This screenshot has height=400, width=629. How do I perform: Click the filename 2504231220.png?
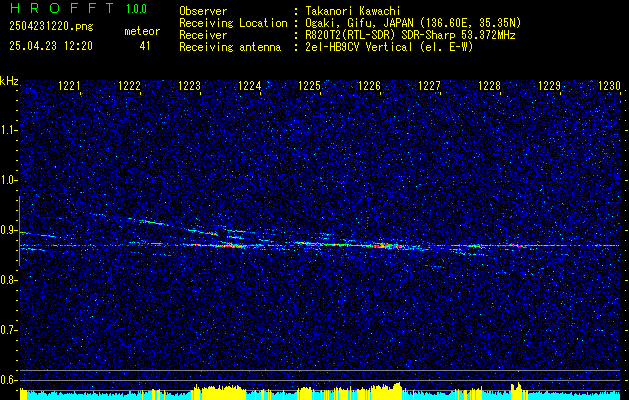point(51,27)
